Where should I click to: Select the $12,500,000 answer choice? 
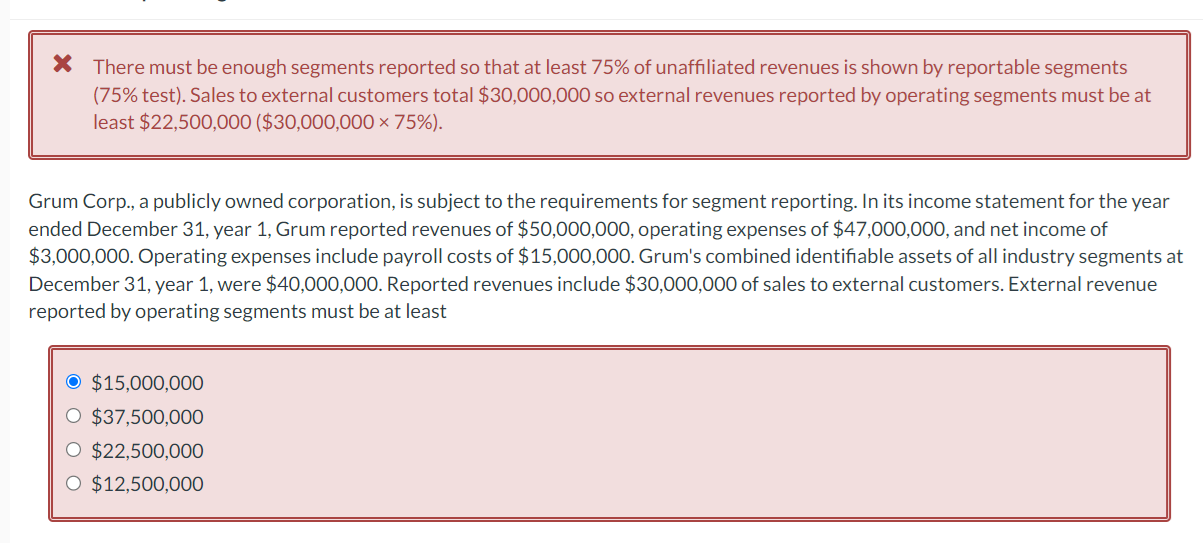pos(72,484)
